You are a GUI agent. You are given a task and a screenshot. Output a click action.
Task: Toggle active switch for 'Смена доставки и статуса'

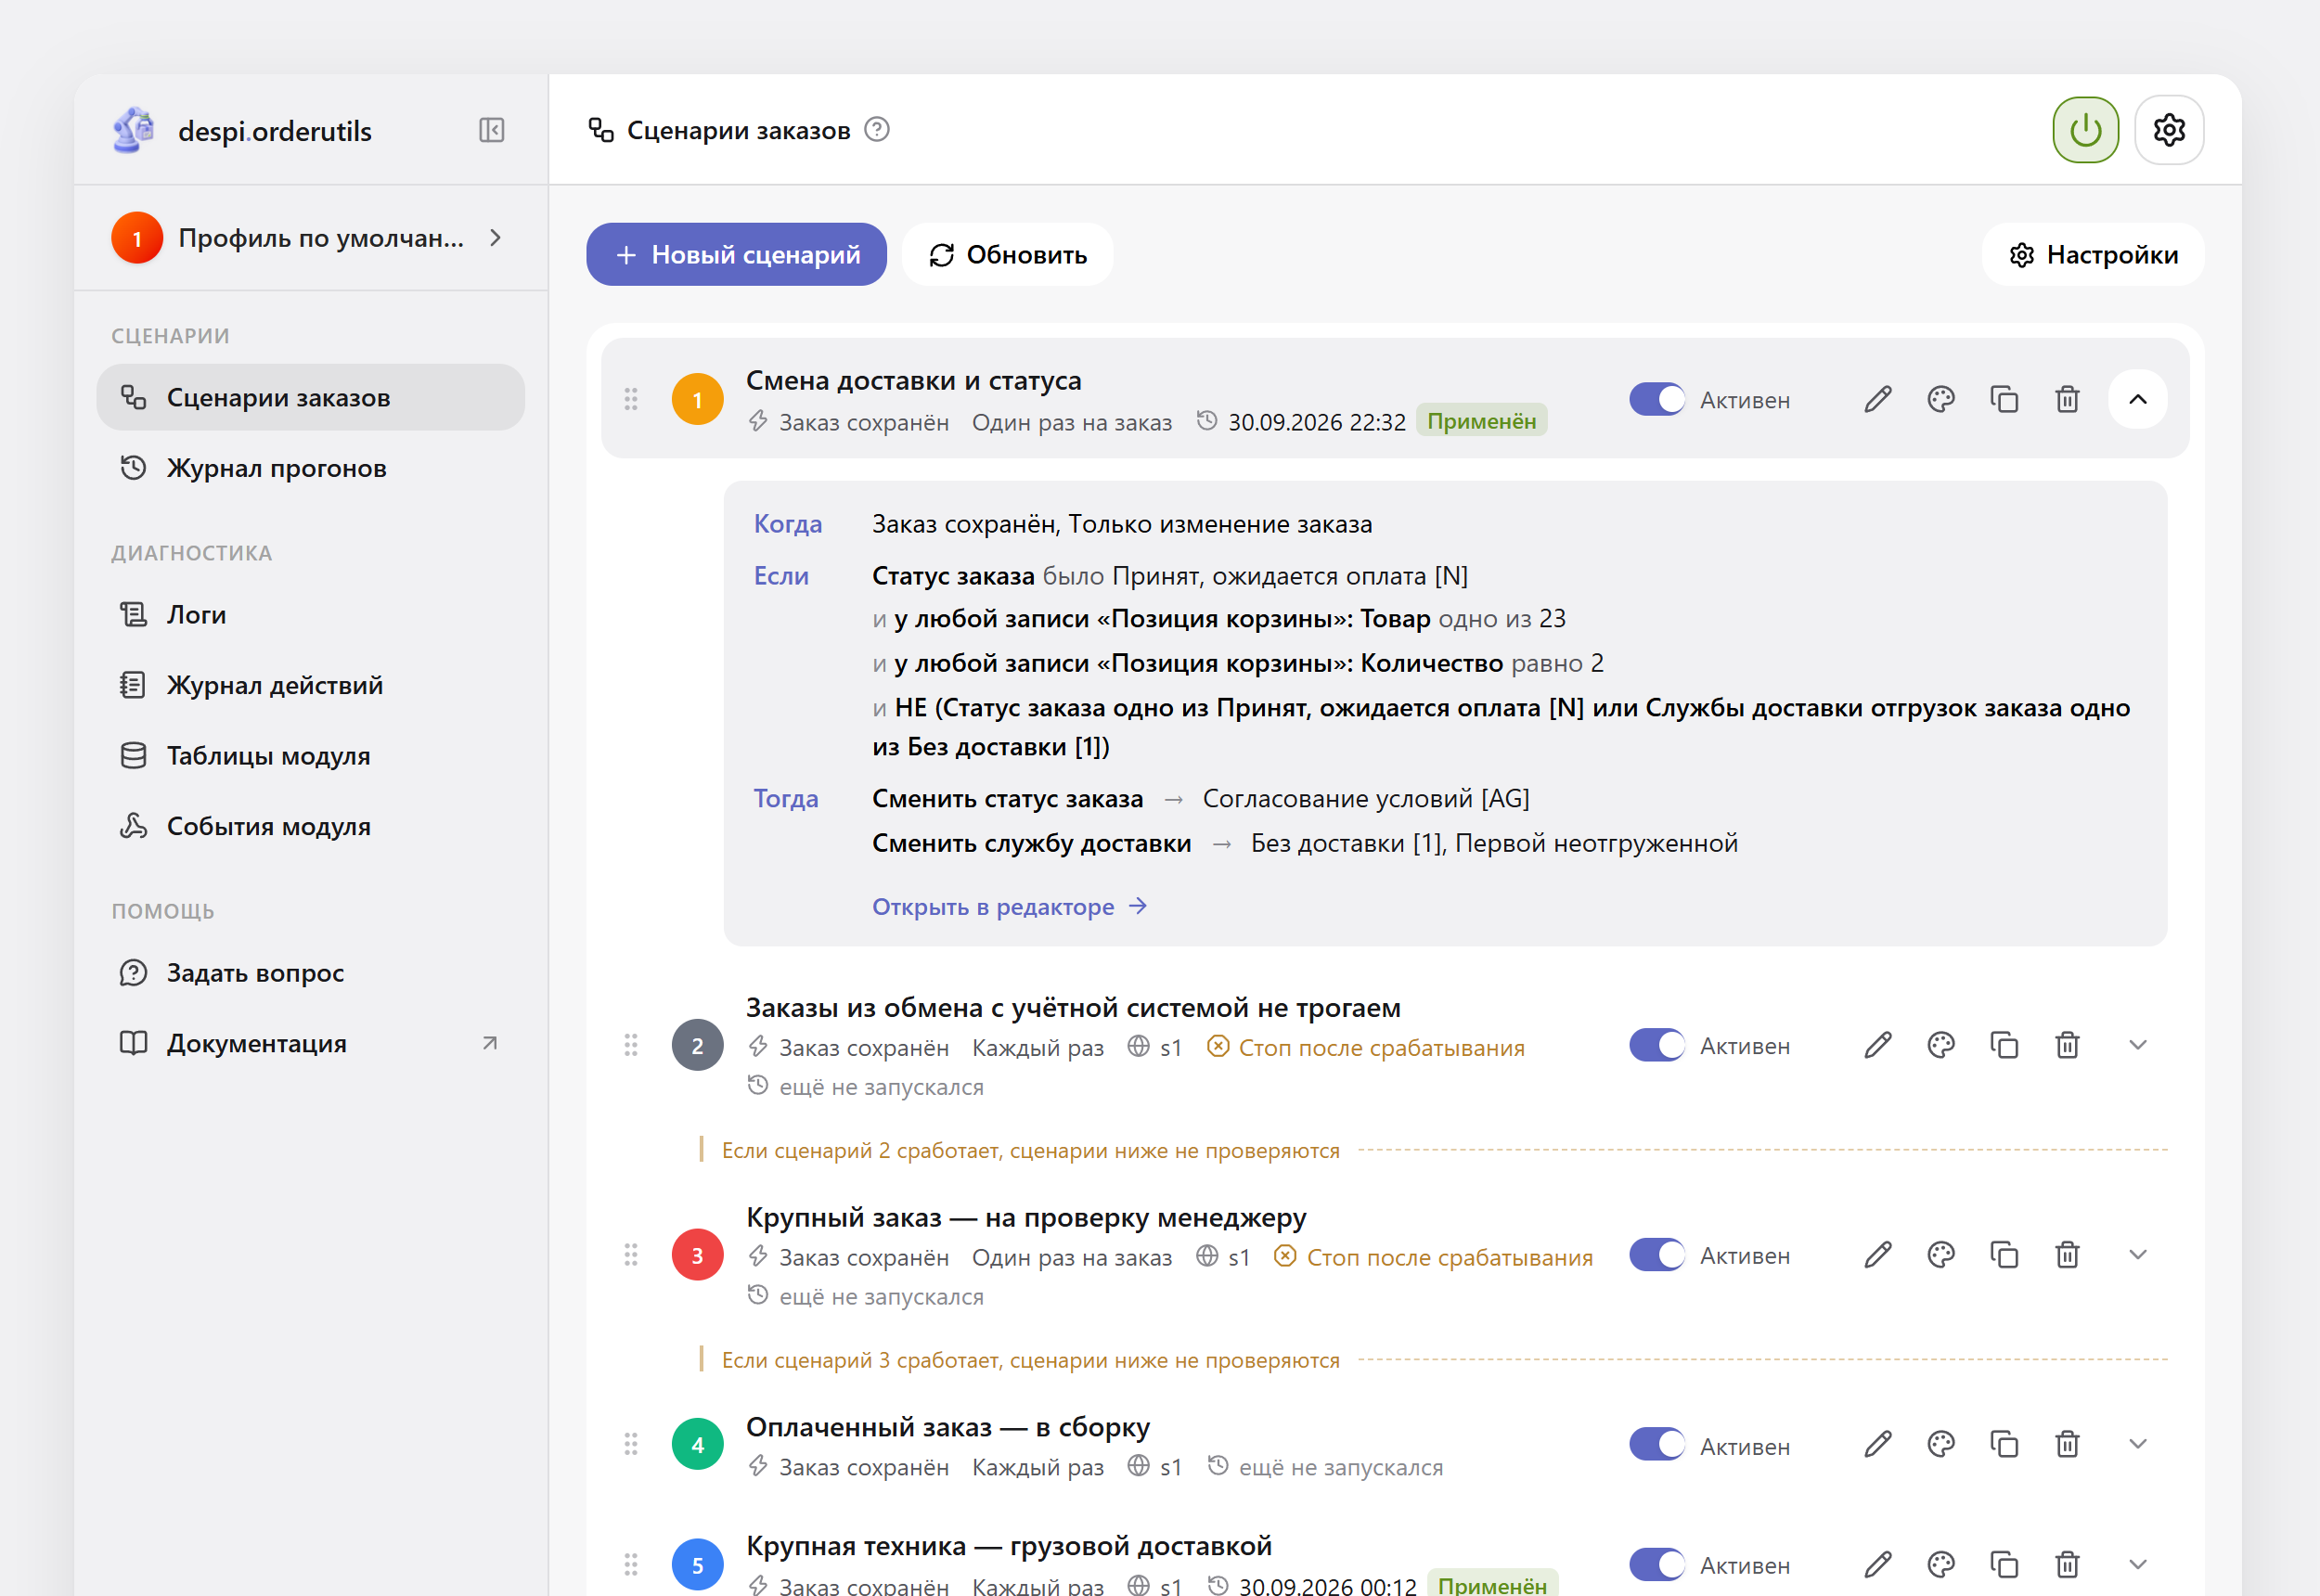click(x=1657, y=400)
